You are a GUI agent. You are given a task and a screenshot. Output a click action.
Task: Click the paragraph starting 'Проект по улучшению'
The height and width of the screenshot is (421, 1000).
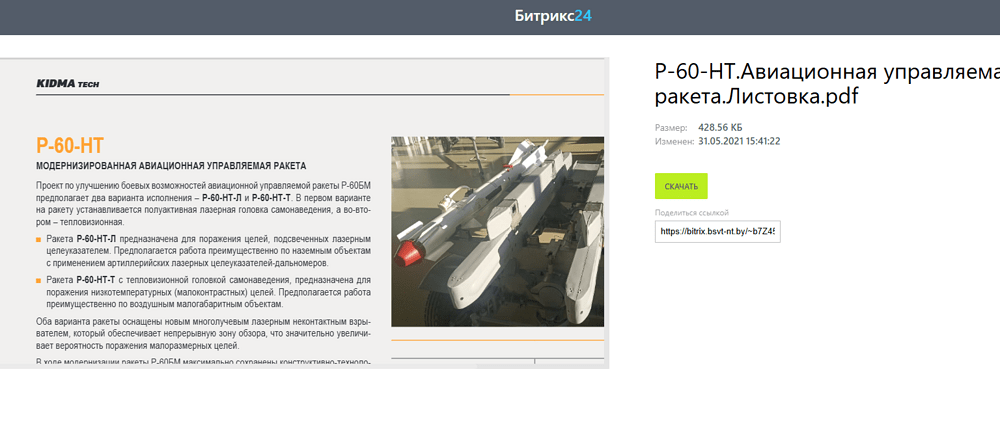tap(203, 203)
